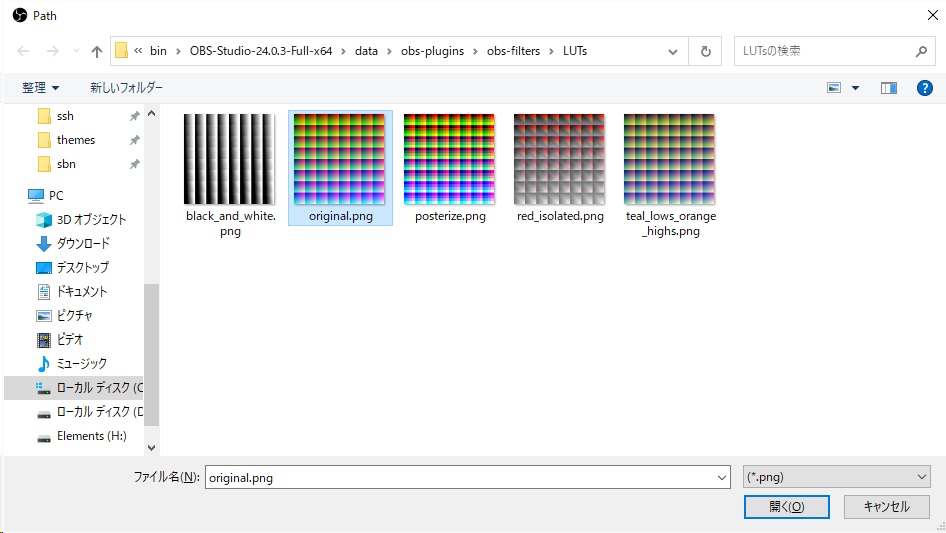Viewport: 946px width, 533px height.
Task: Click the refresh button beside address bar
Action: (x=706, y=51)
